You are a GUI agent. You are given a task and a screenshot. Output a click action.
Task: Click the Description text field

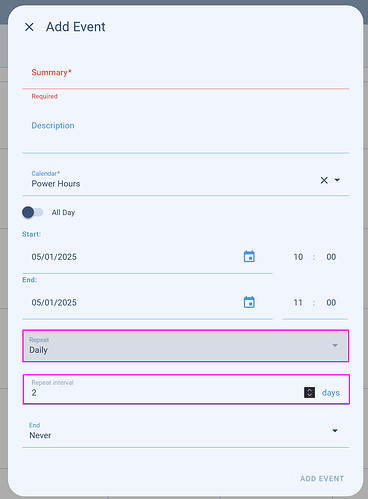click(186, 132)
